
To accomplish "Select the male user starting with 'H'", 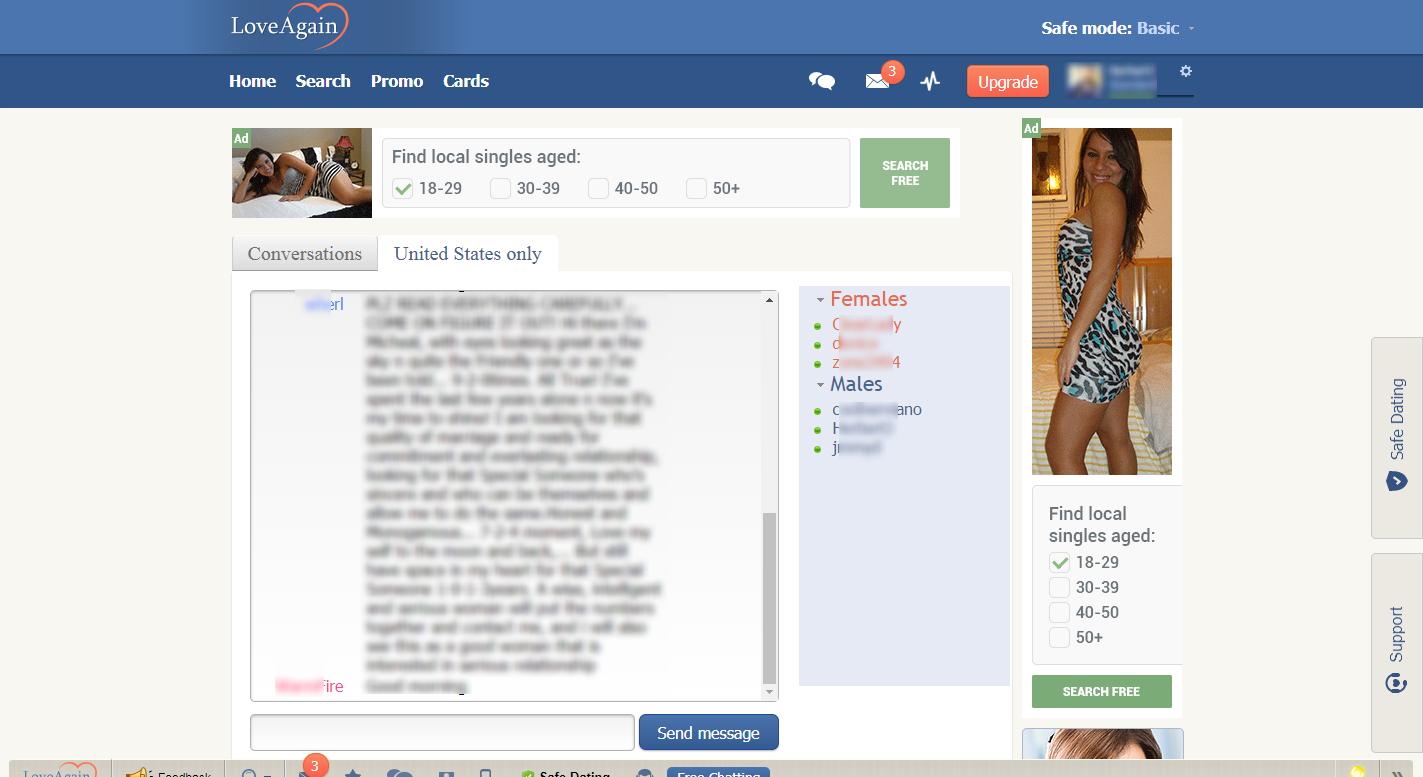I will (x=862, y=428).
